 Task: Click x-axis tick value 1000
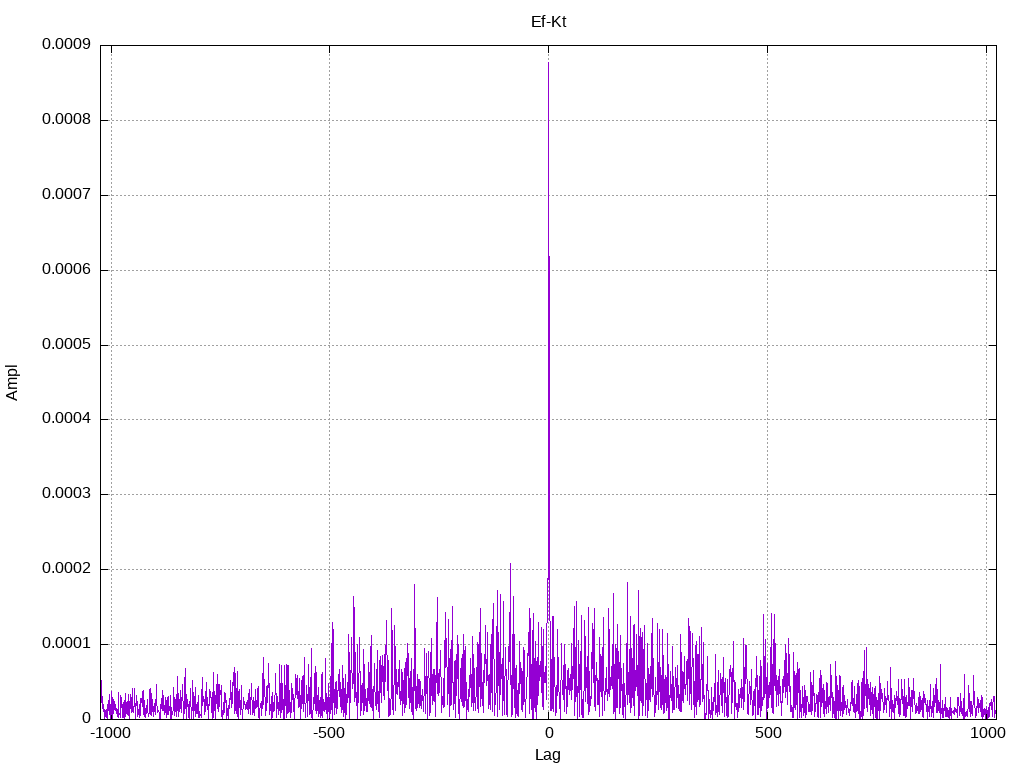pyautogui.click(x=987, y=733)
